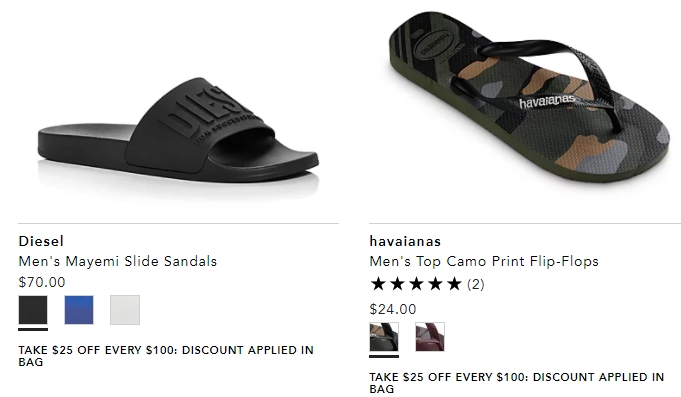This screenshot has height=397, width=681.
Task: Click the first star in the havaianas rating
Action: pos(379,284)
